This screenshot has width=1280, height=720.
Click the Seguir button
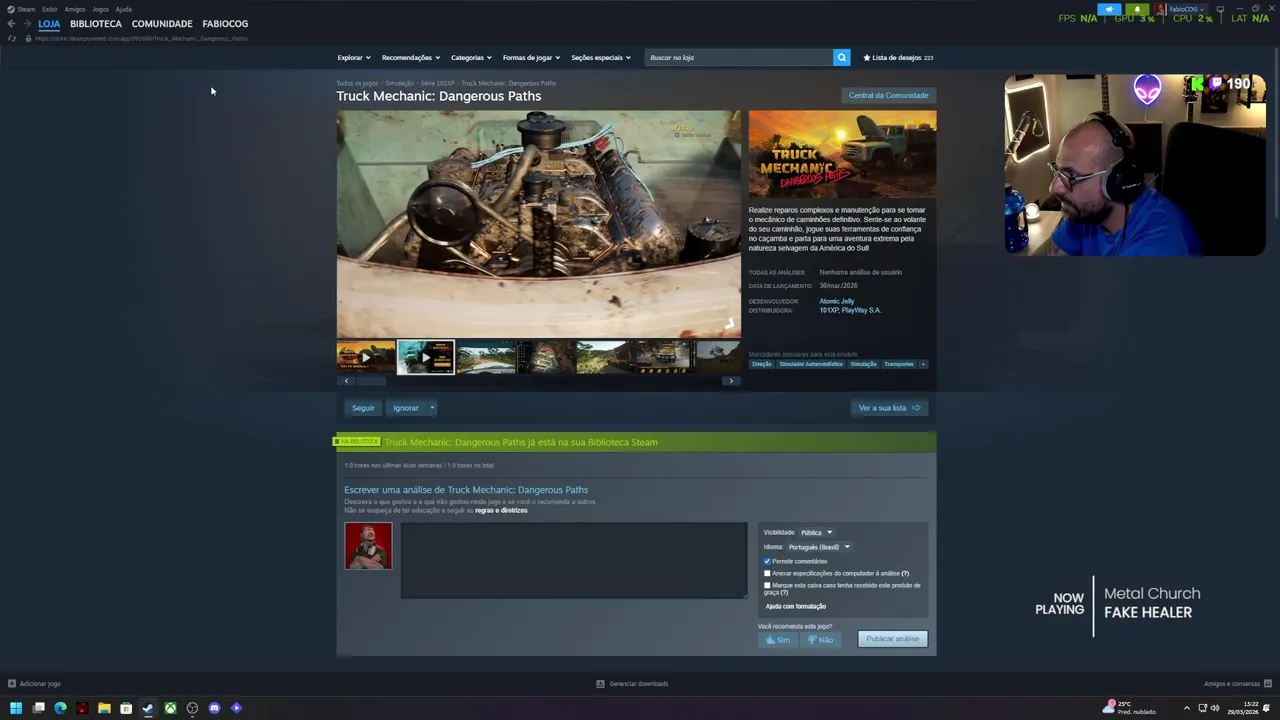coord(363,408)
